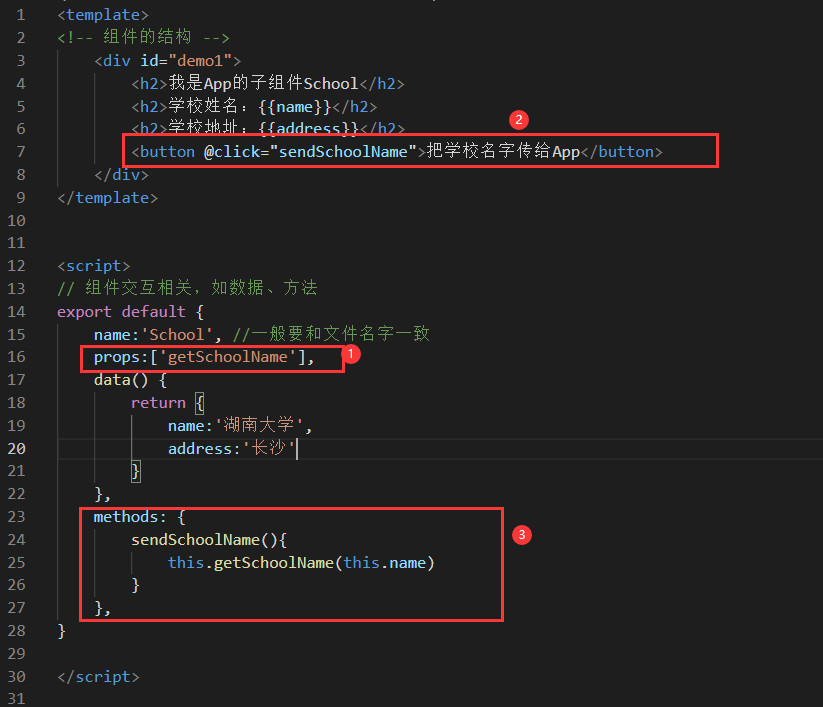Screen dimensions: 823x707
Task: Click line number 31 in the gutter
Action: tap(16, 699)
